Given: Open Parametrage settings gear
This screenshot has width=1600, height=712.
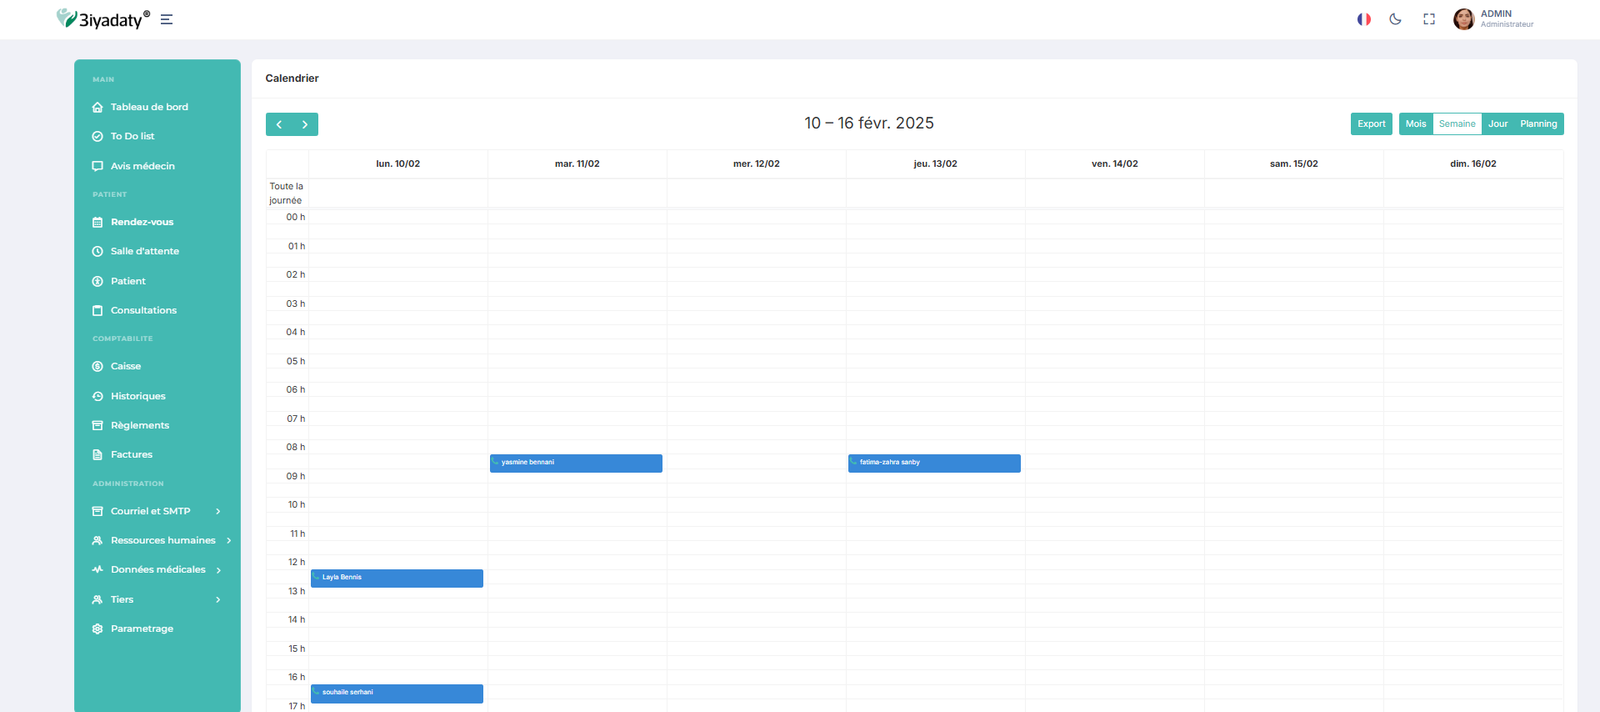Looking at the screenshot, I should pos(98,629).
